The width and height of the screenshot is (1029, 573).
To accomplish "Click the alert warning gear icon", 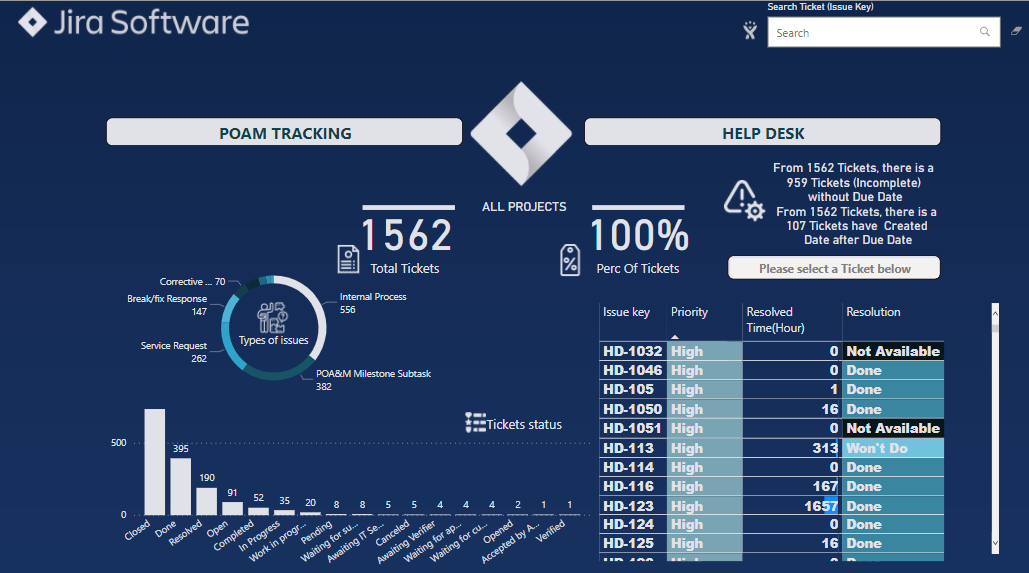I will (744, 201).
